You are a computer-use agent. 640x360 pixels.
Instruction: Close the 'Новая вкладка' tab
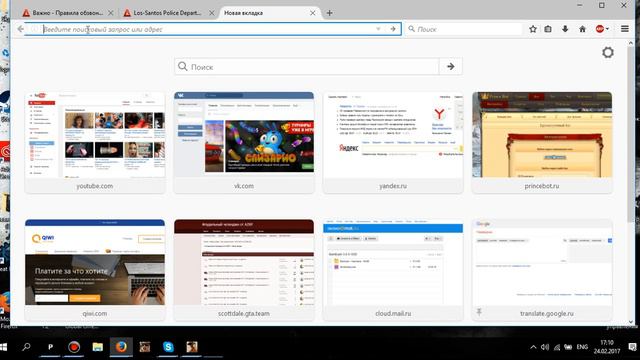[x=312, y=13]
